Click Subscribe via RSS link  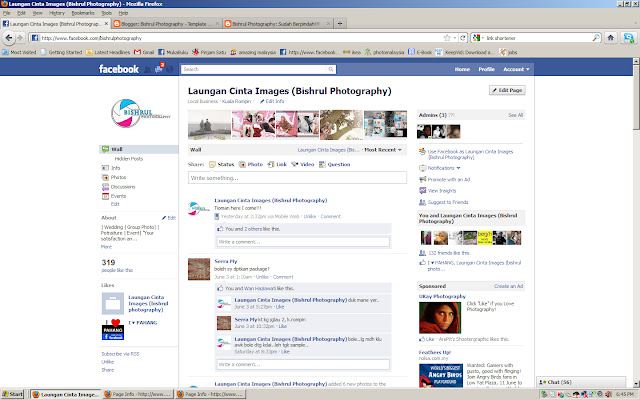click(120, 354)
